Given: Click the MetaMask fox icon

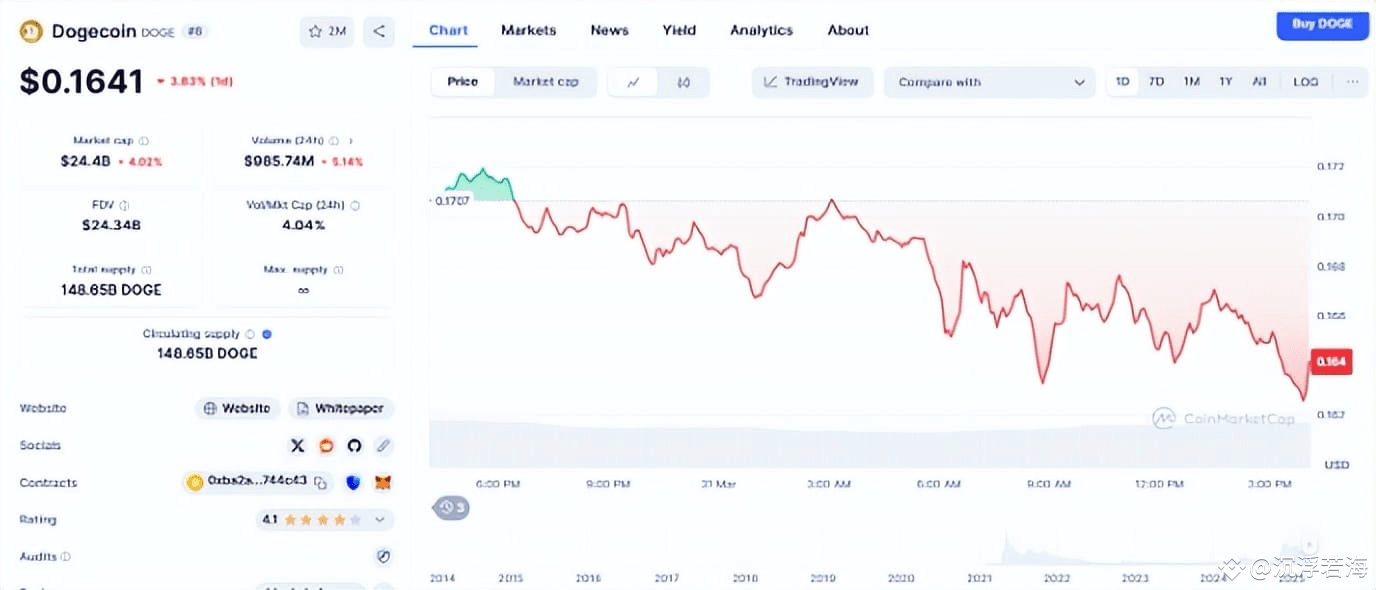Looking at the screenshot, I should coord(382,483).
